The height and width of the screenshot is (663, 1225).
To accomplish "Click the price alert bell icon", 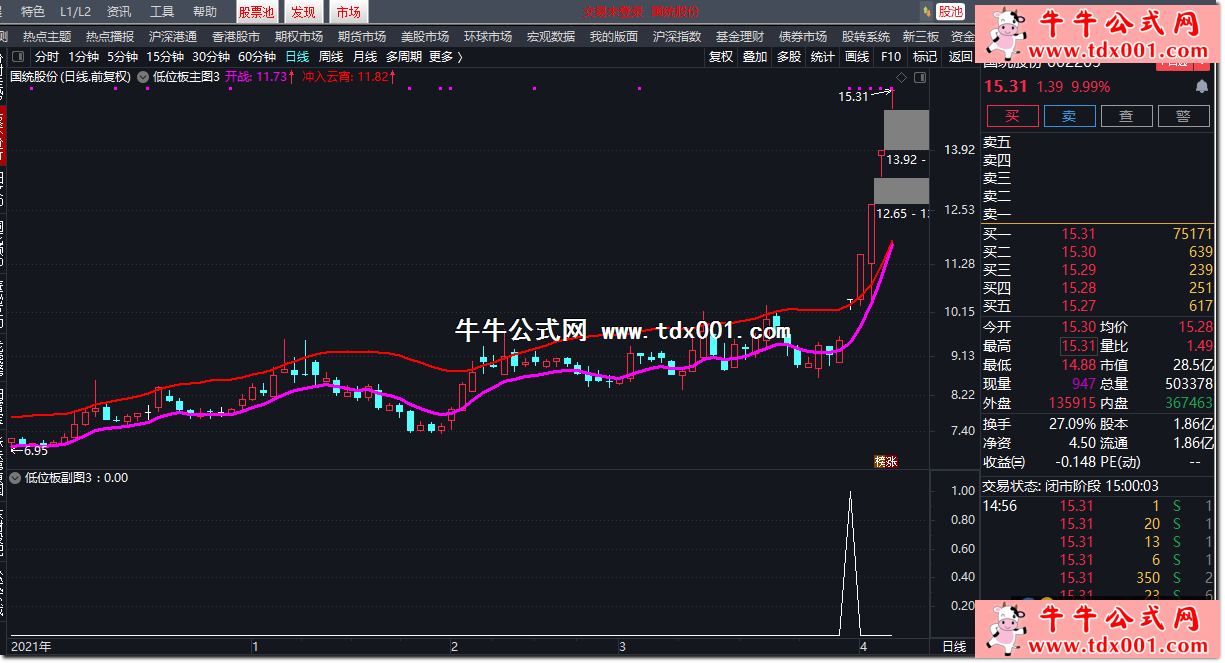I will pos(1201,87).
